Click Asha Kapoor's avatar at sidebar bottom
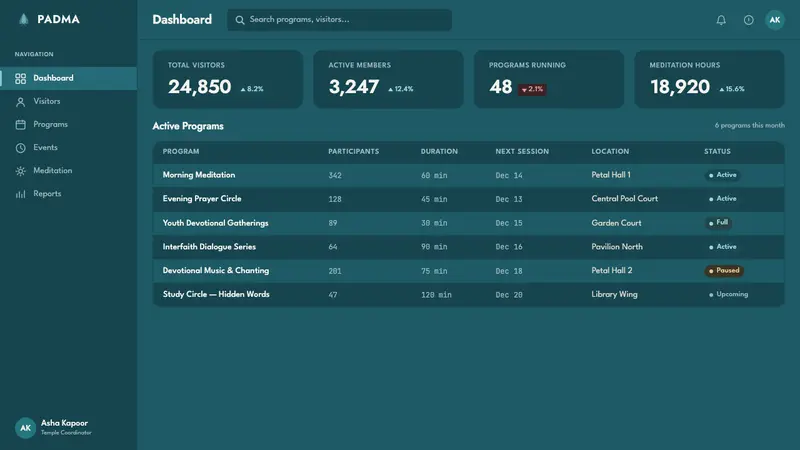 [x=25, y=428]
